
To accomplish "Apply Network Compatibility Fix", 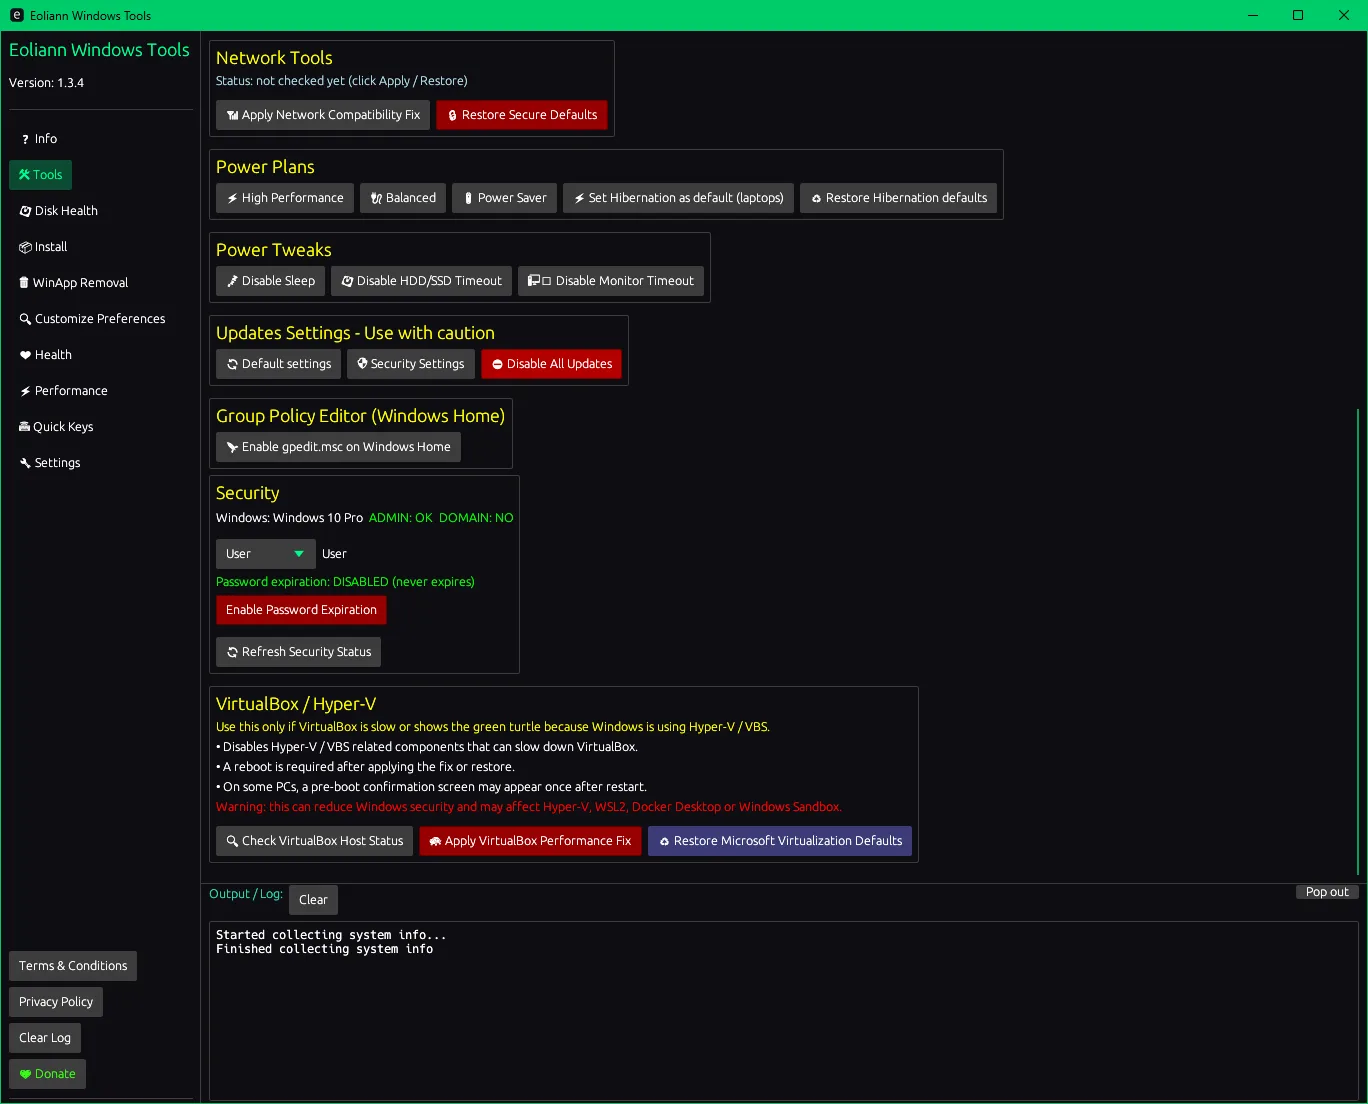I will point(323,115).
